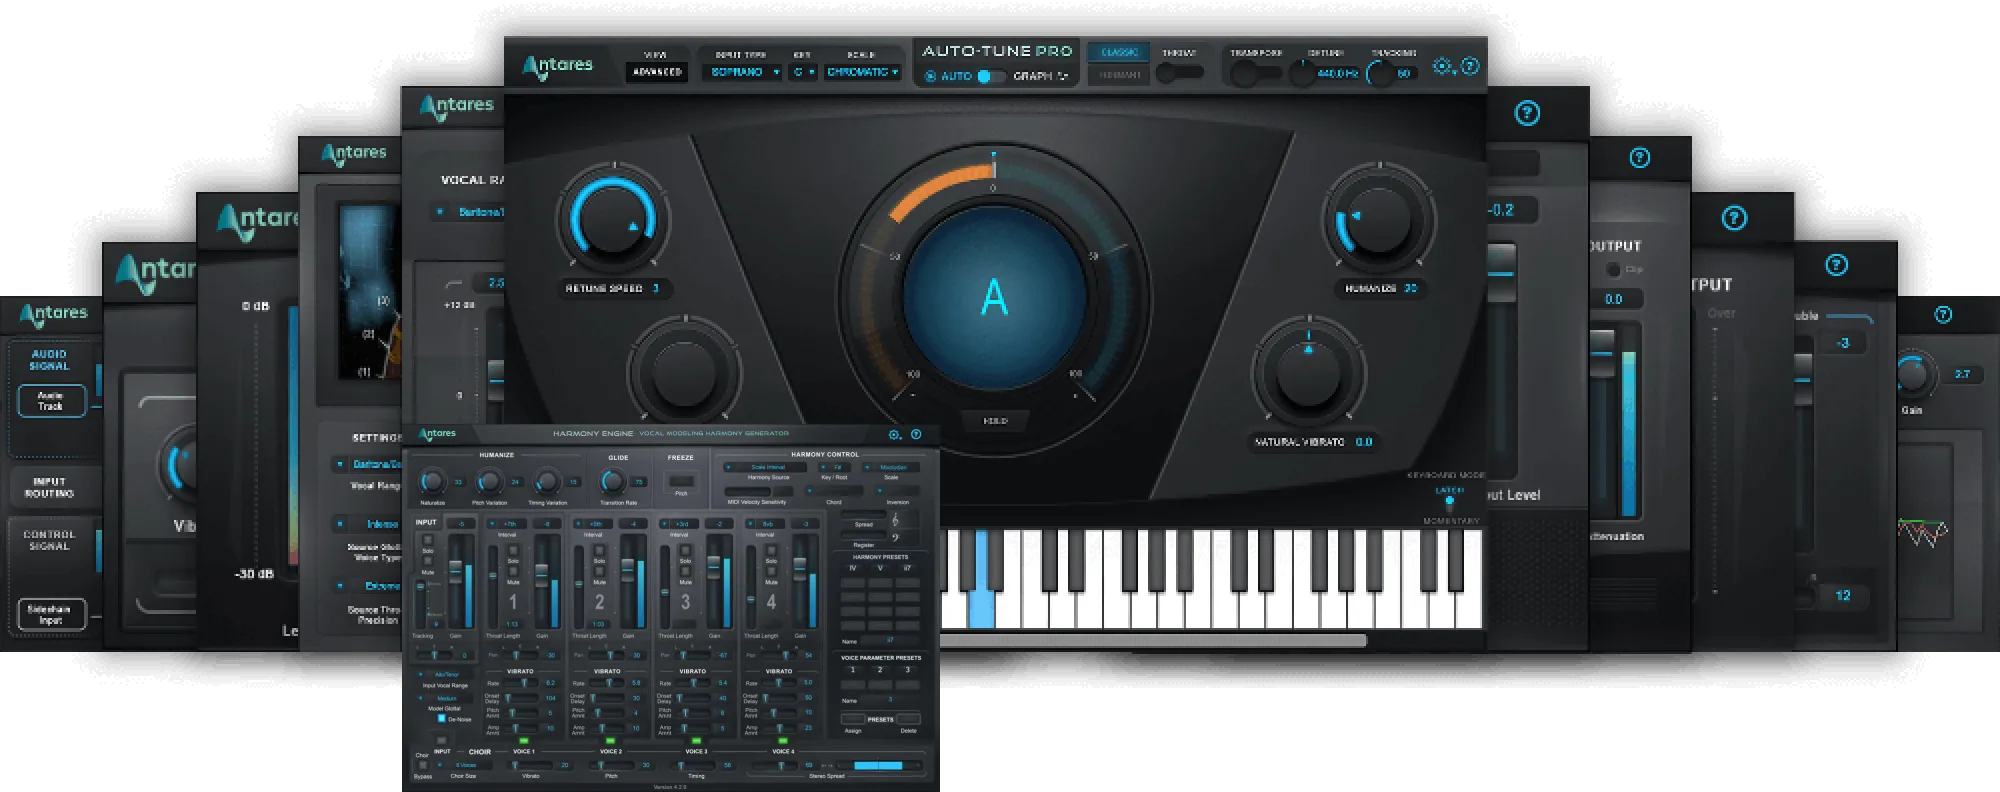Enable the De-Noise checkbox

[441, 718]
